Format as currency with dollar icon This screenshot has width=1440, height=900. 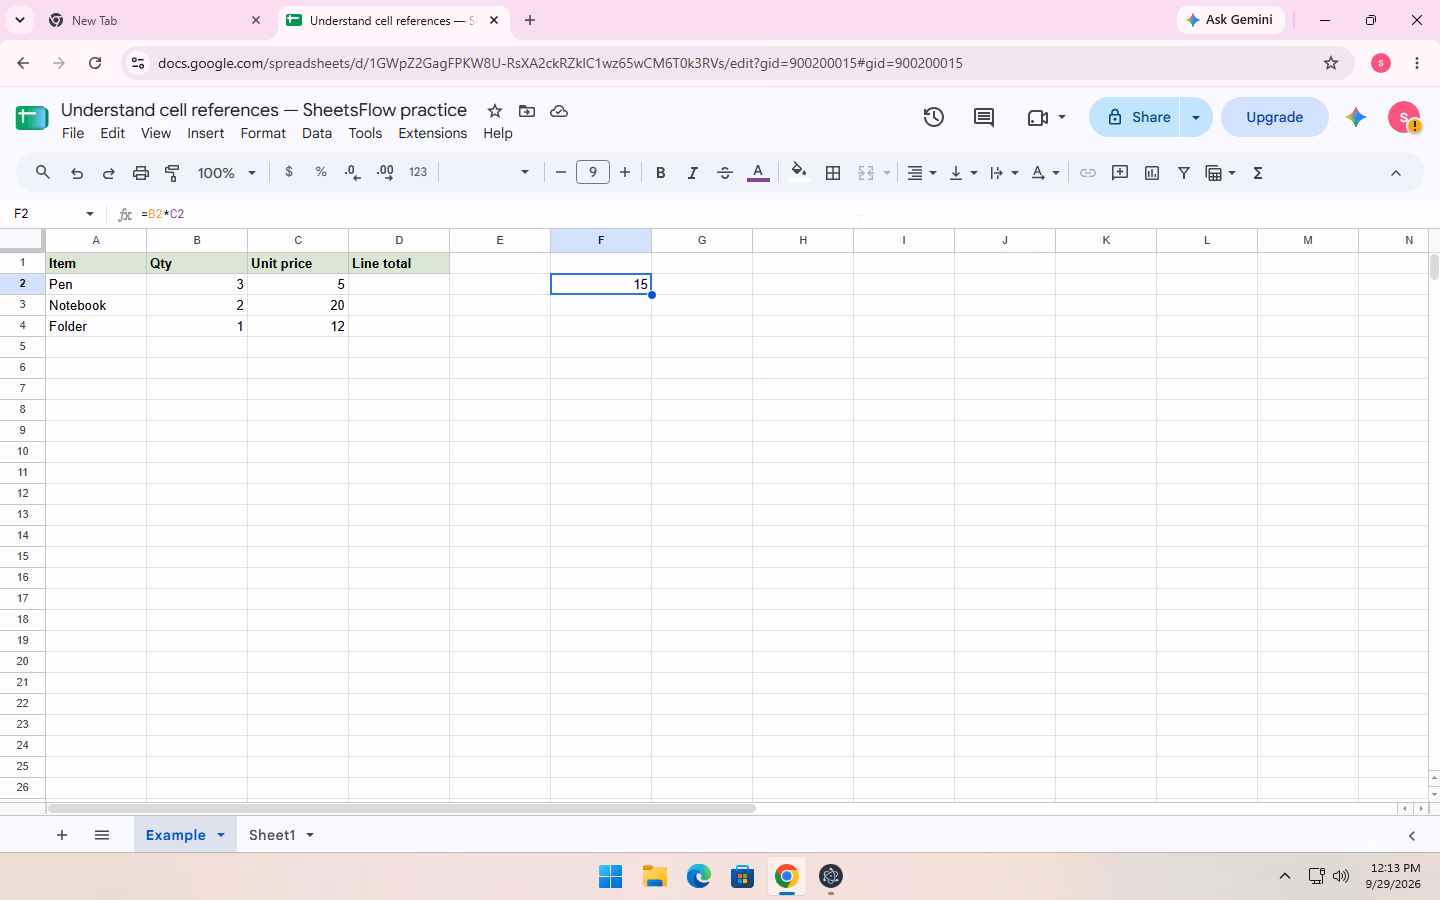point(289,172)
